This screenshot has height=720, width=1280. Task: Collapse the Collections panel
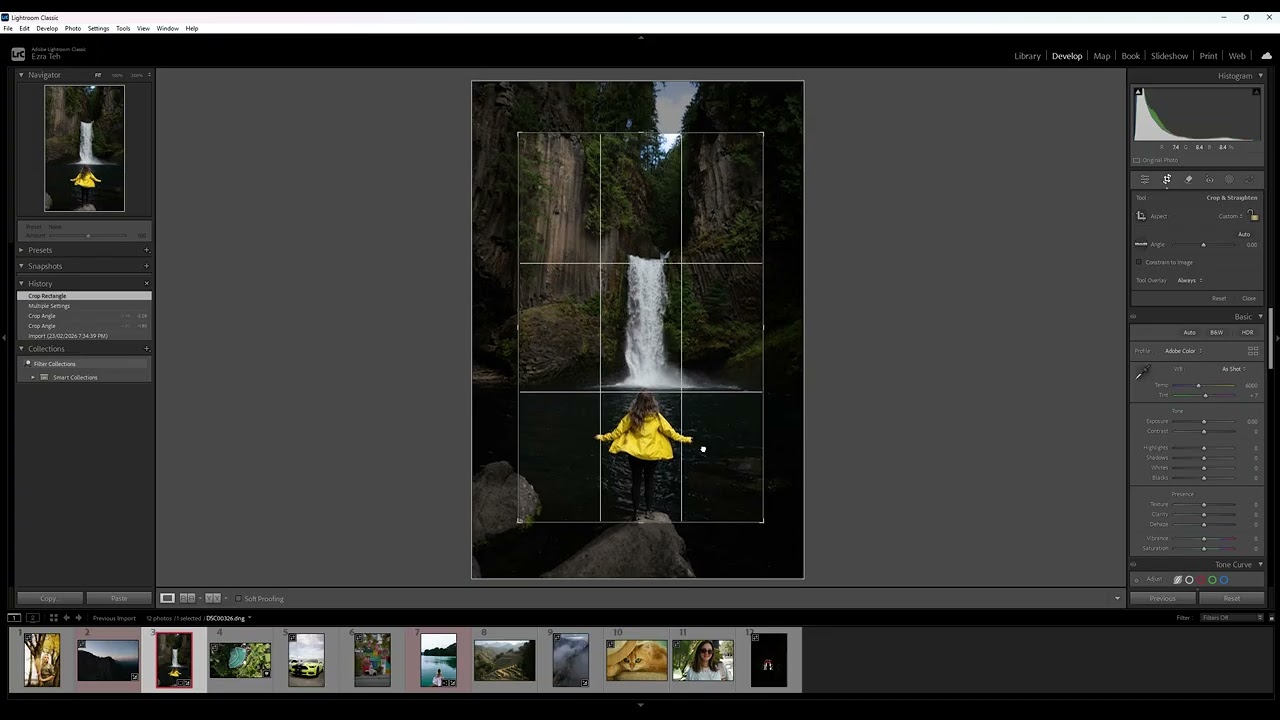21,349
